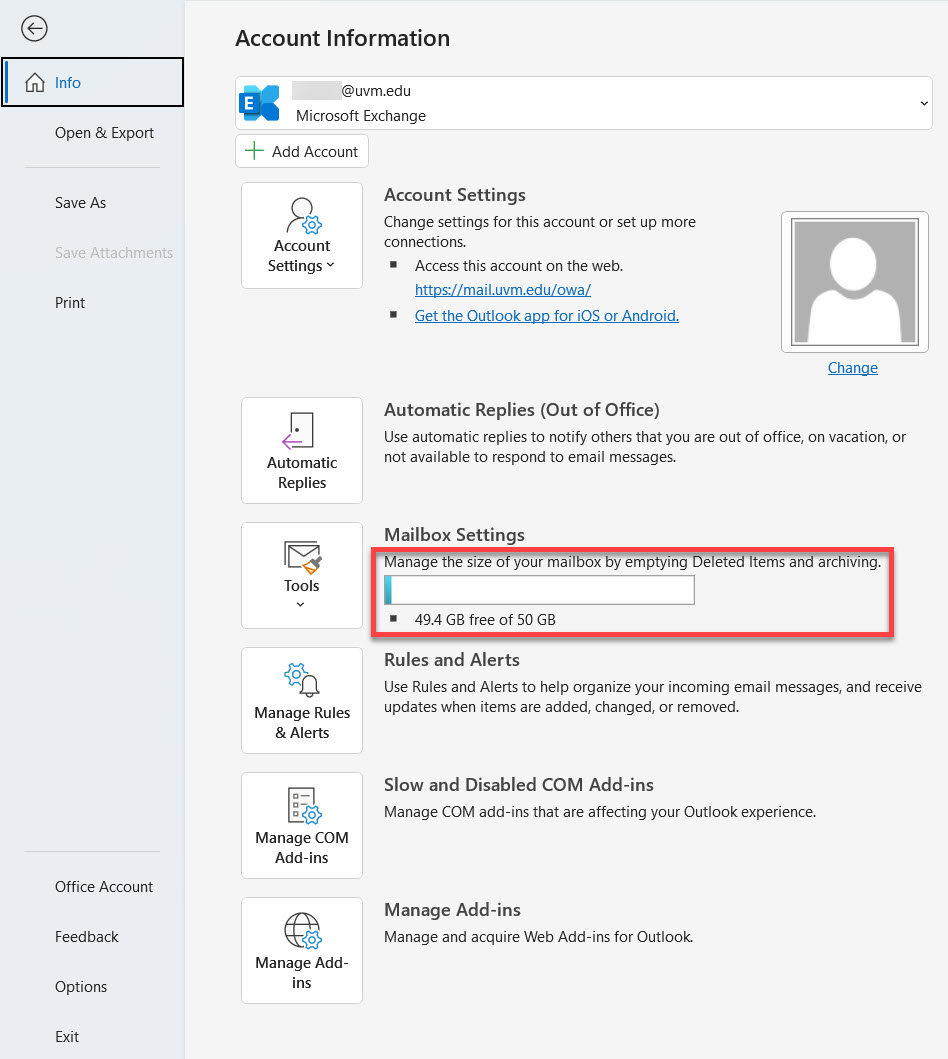Click the back arrow to exit Account Information
The image size is (948, 1059).
[x=34, y=28]
